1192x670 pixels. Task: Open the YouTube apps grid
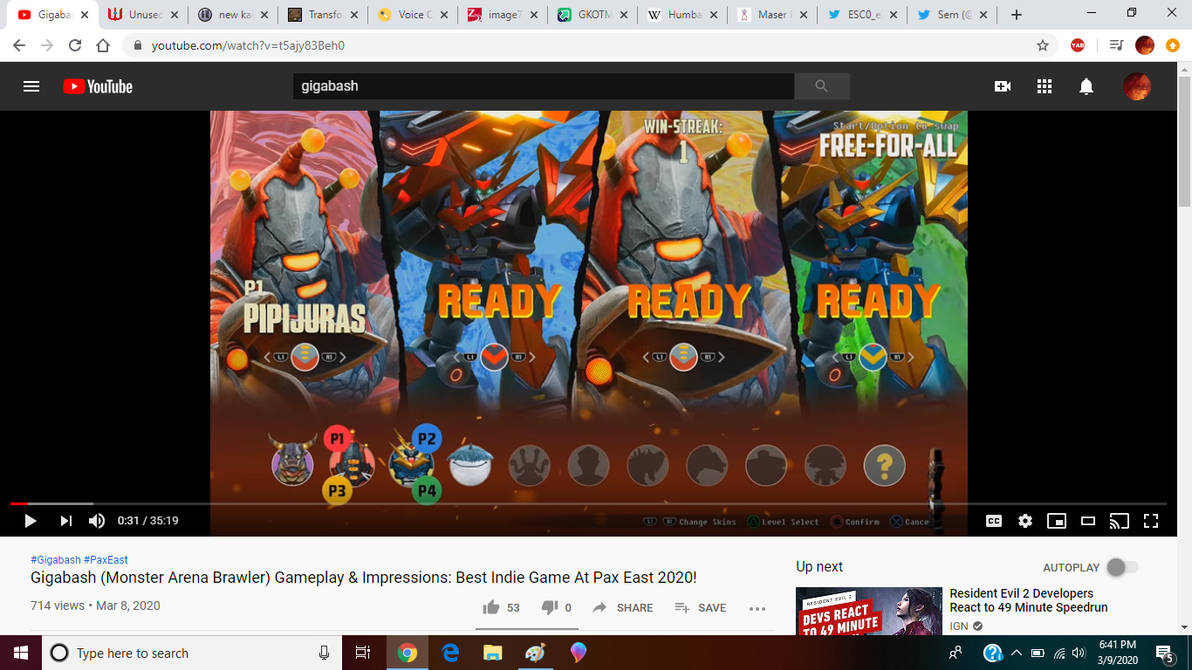click(1045, 87)
